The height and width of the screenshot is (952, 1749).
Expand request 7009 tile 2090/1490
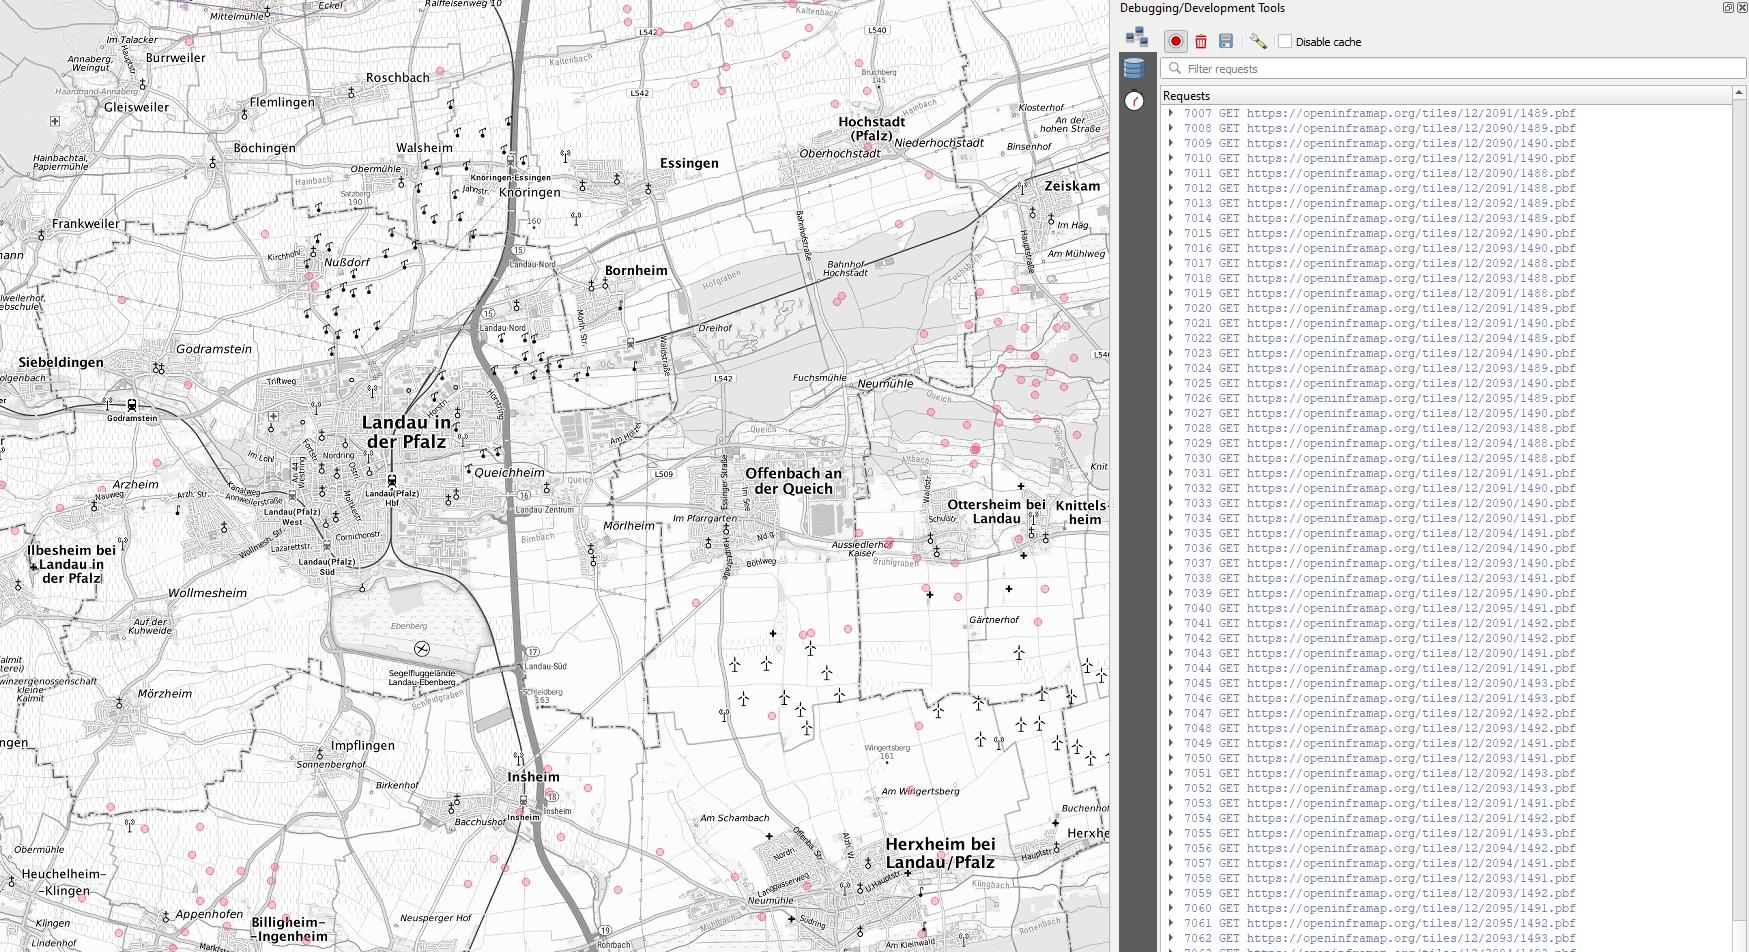[x=1171, y=143]
